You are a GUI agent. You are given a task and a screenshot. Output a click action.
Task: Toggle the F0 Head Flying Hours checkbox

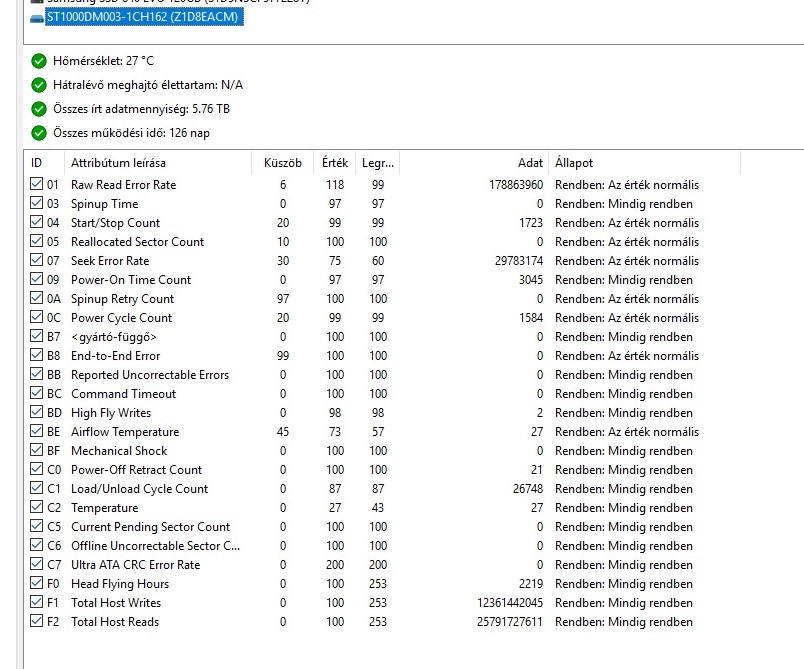[x=36, y=582]
